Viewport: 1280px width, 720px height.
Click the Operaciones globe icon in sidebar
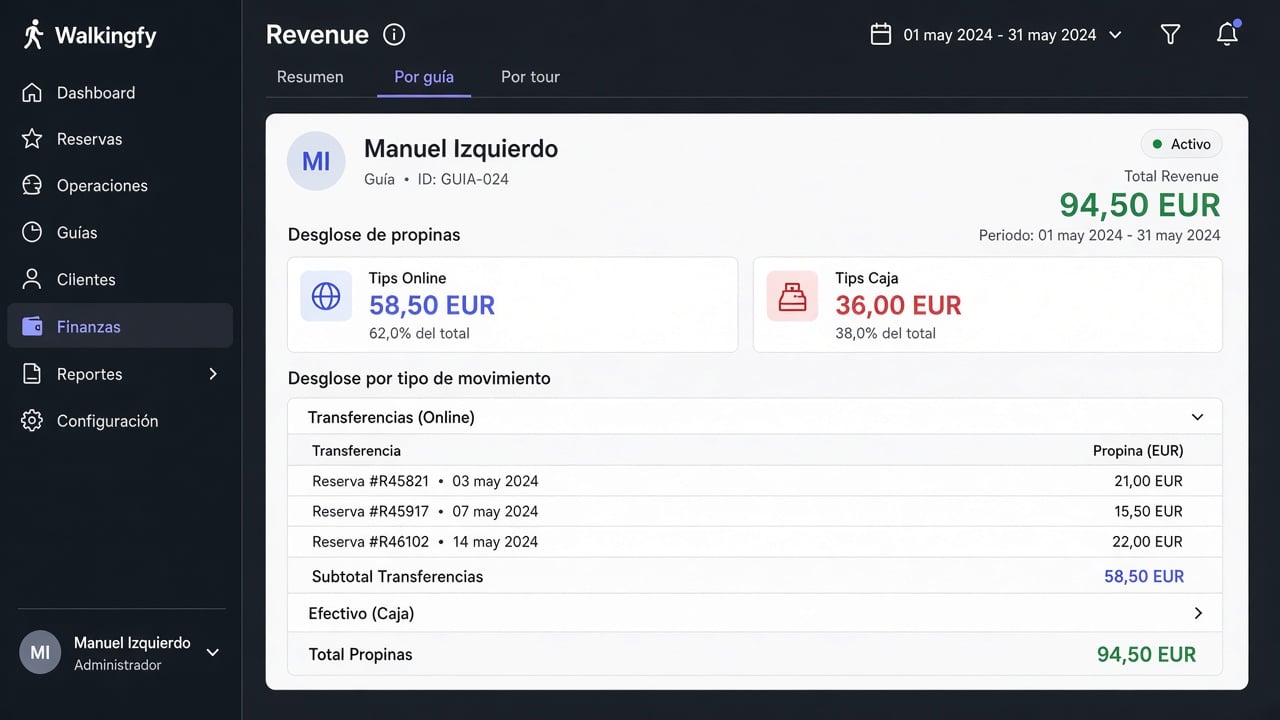32,186
